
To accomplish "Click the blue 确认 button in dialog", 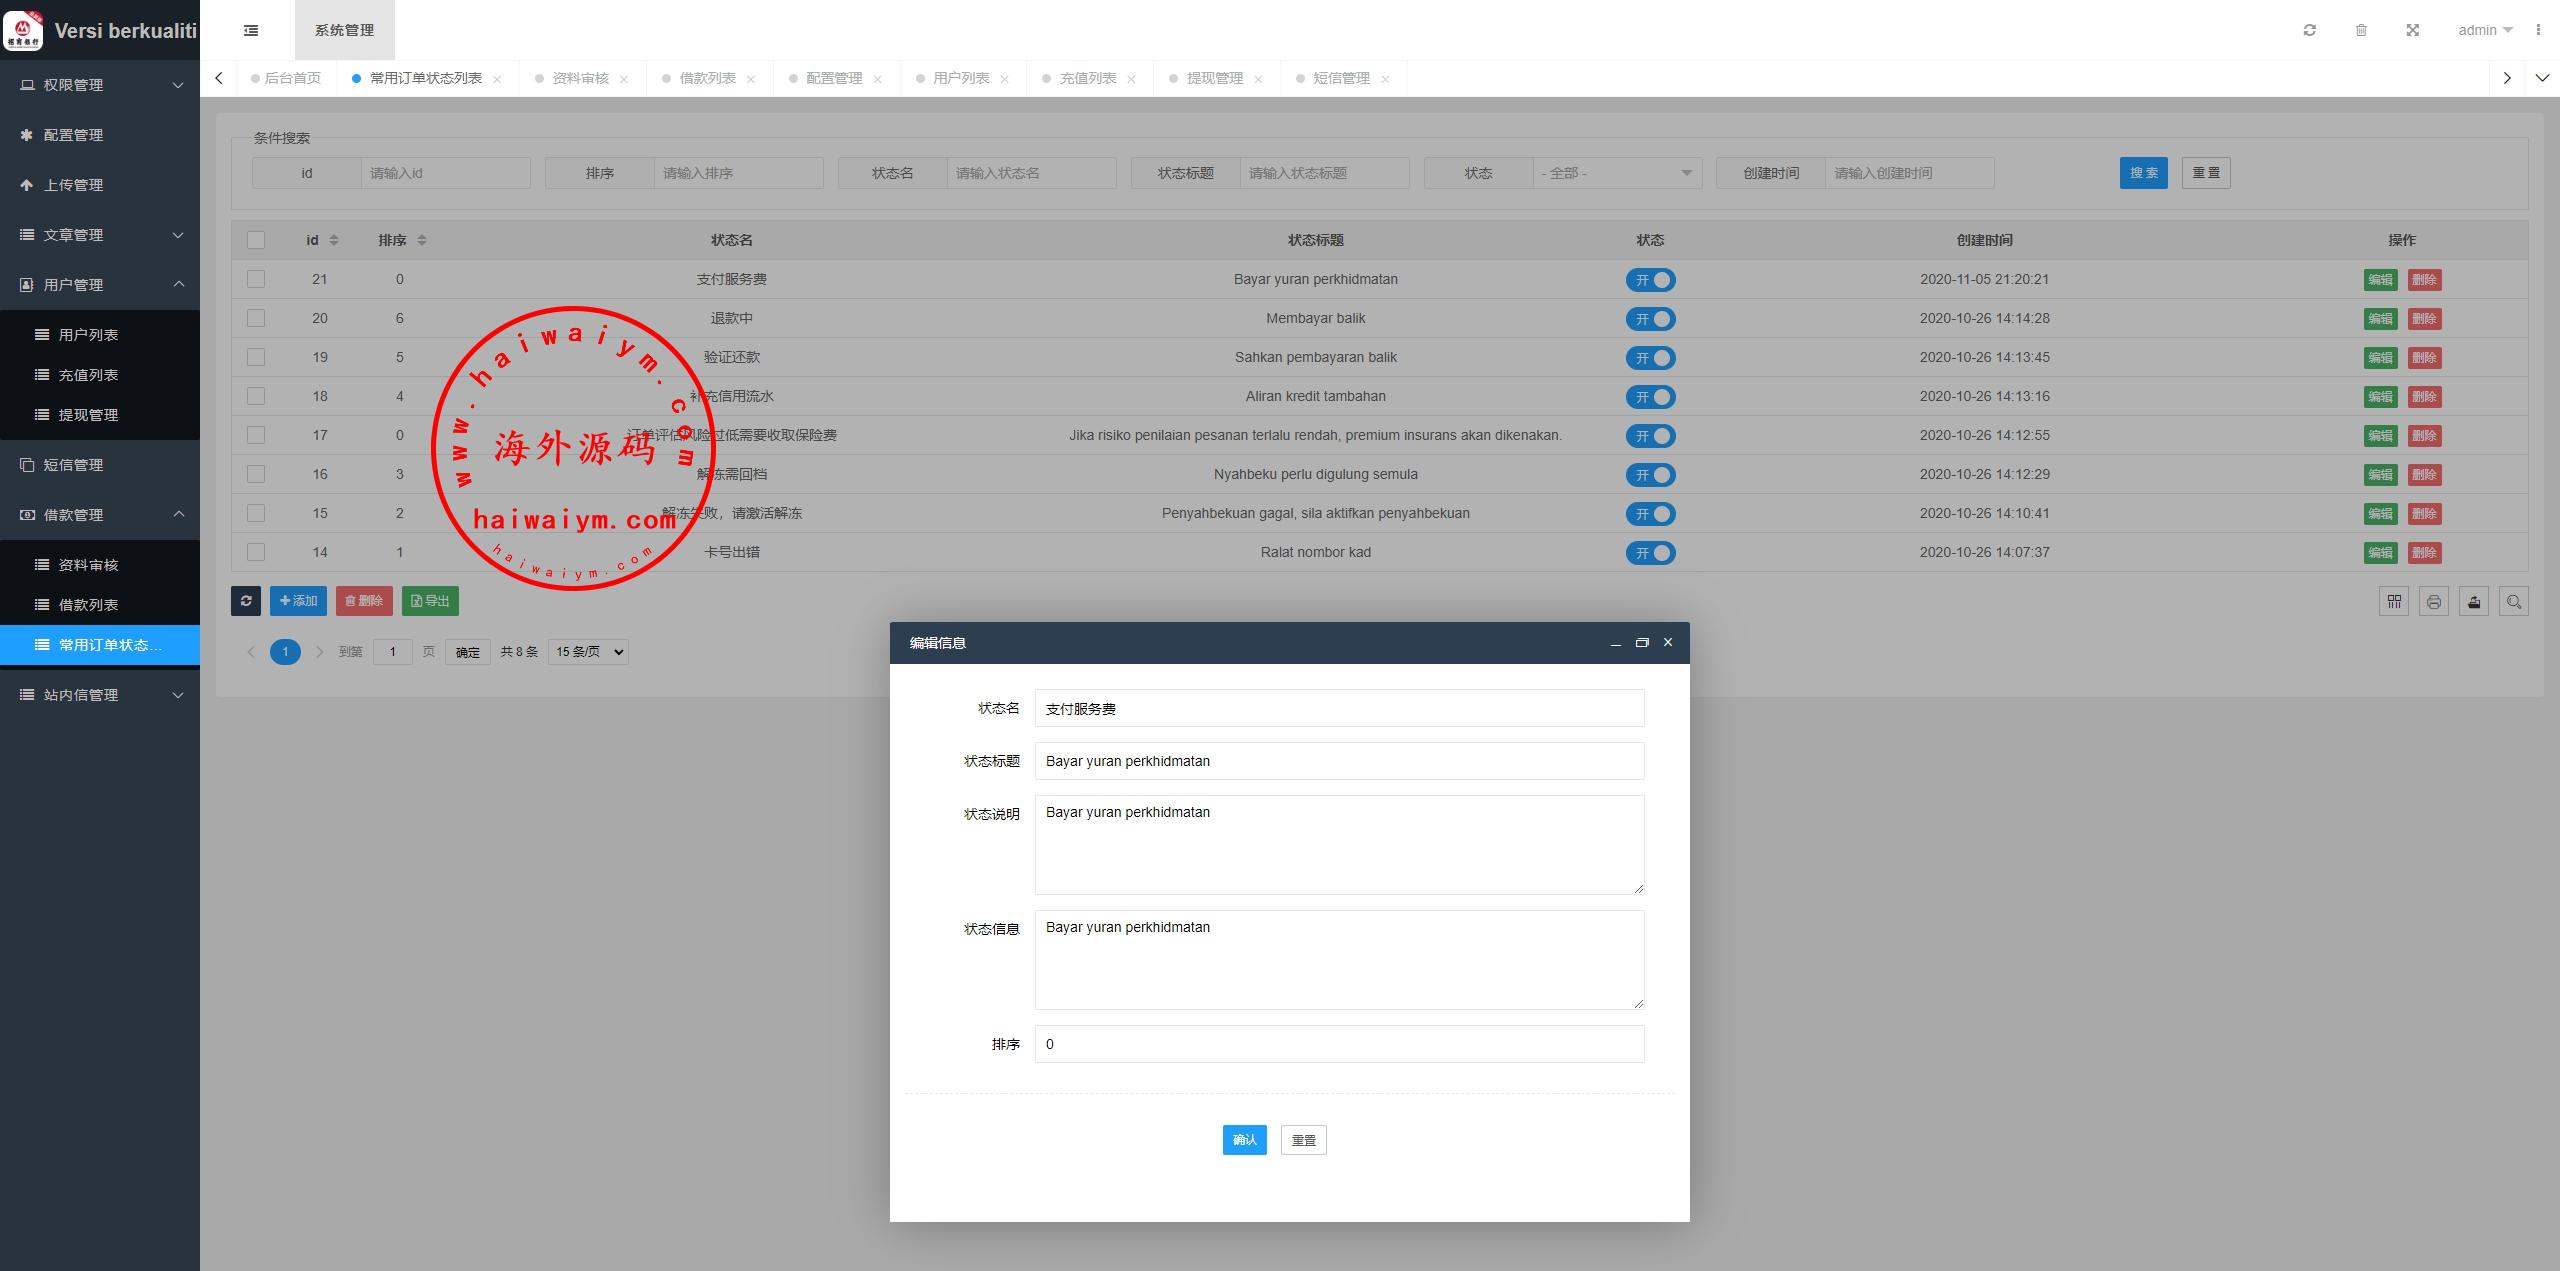I will 1244,1140.
